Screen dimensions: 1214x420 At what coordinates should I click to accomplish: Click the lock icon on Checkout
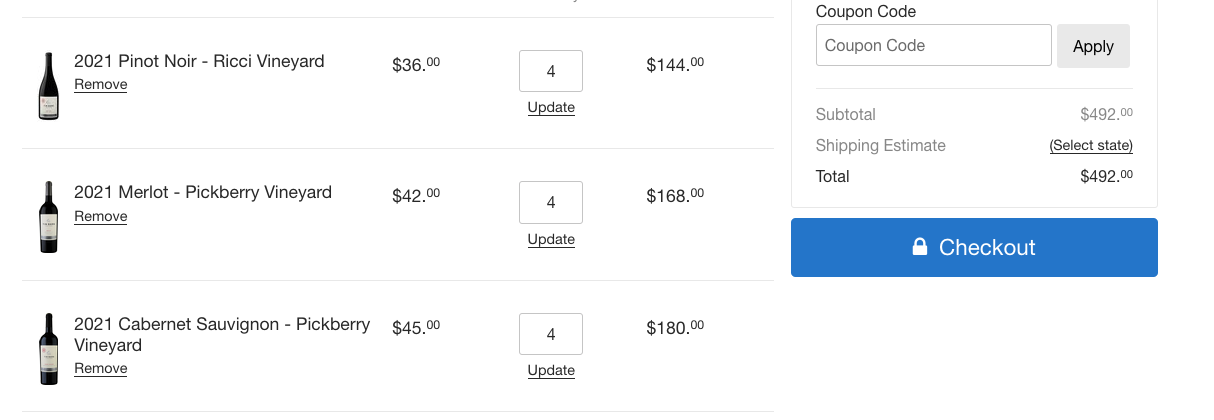pos(920,247)
